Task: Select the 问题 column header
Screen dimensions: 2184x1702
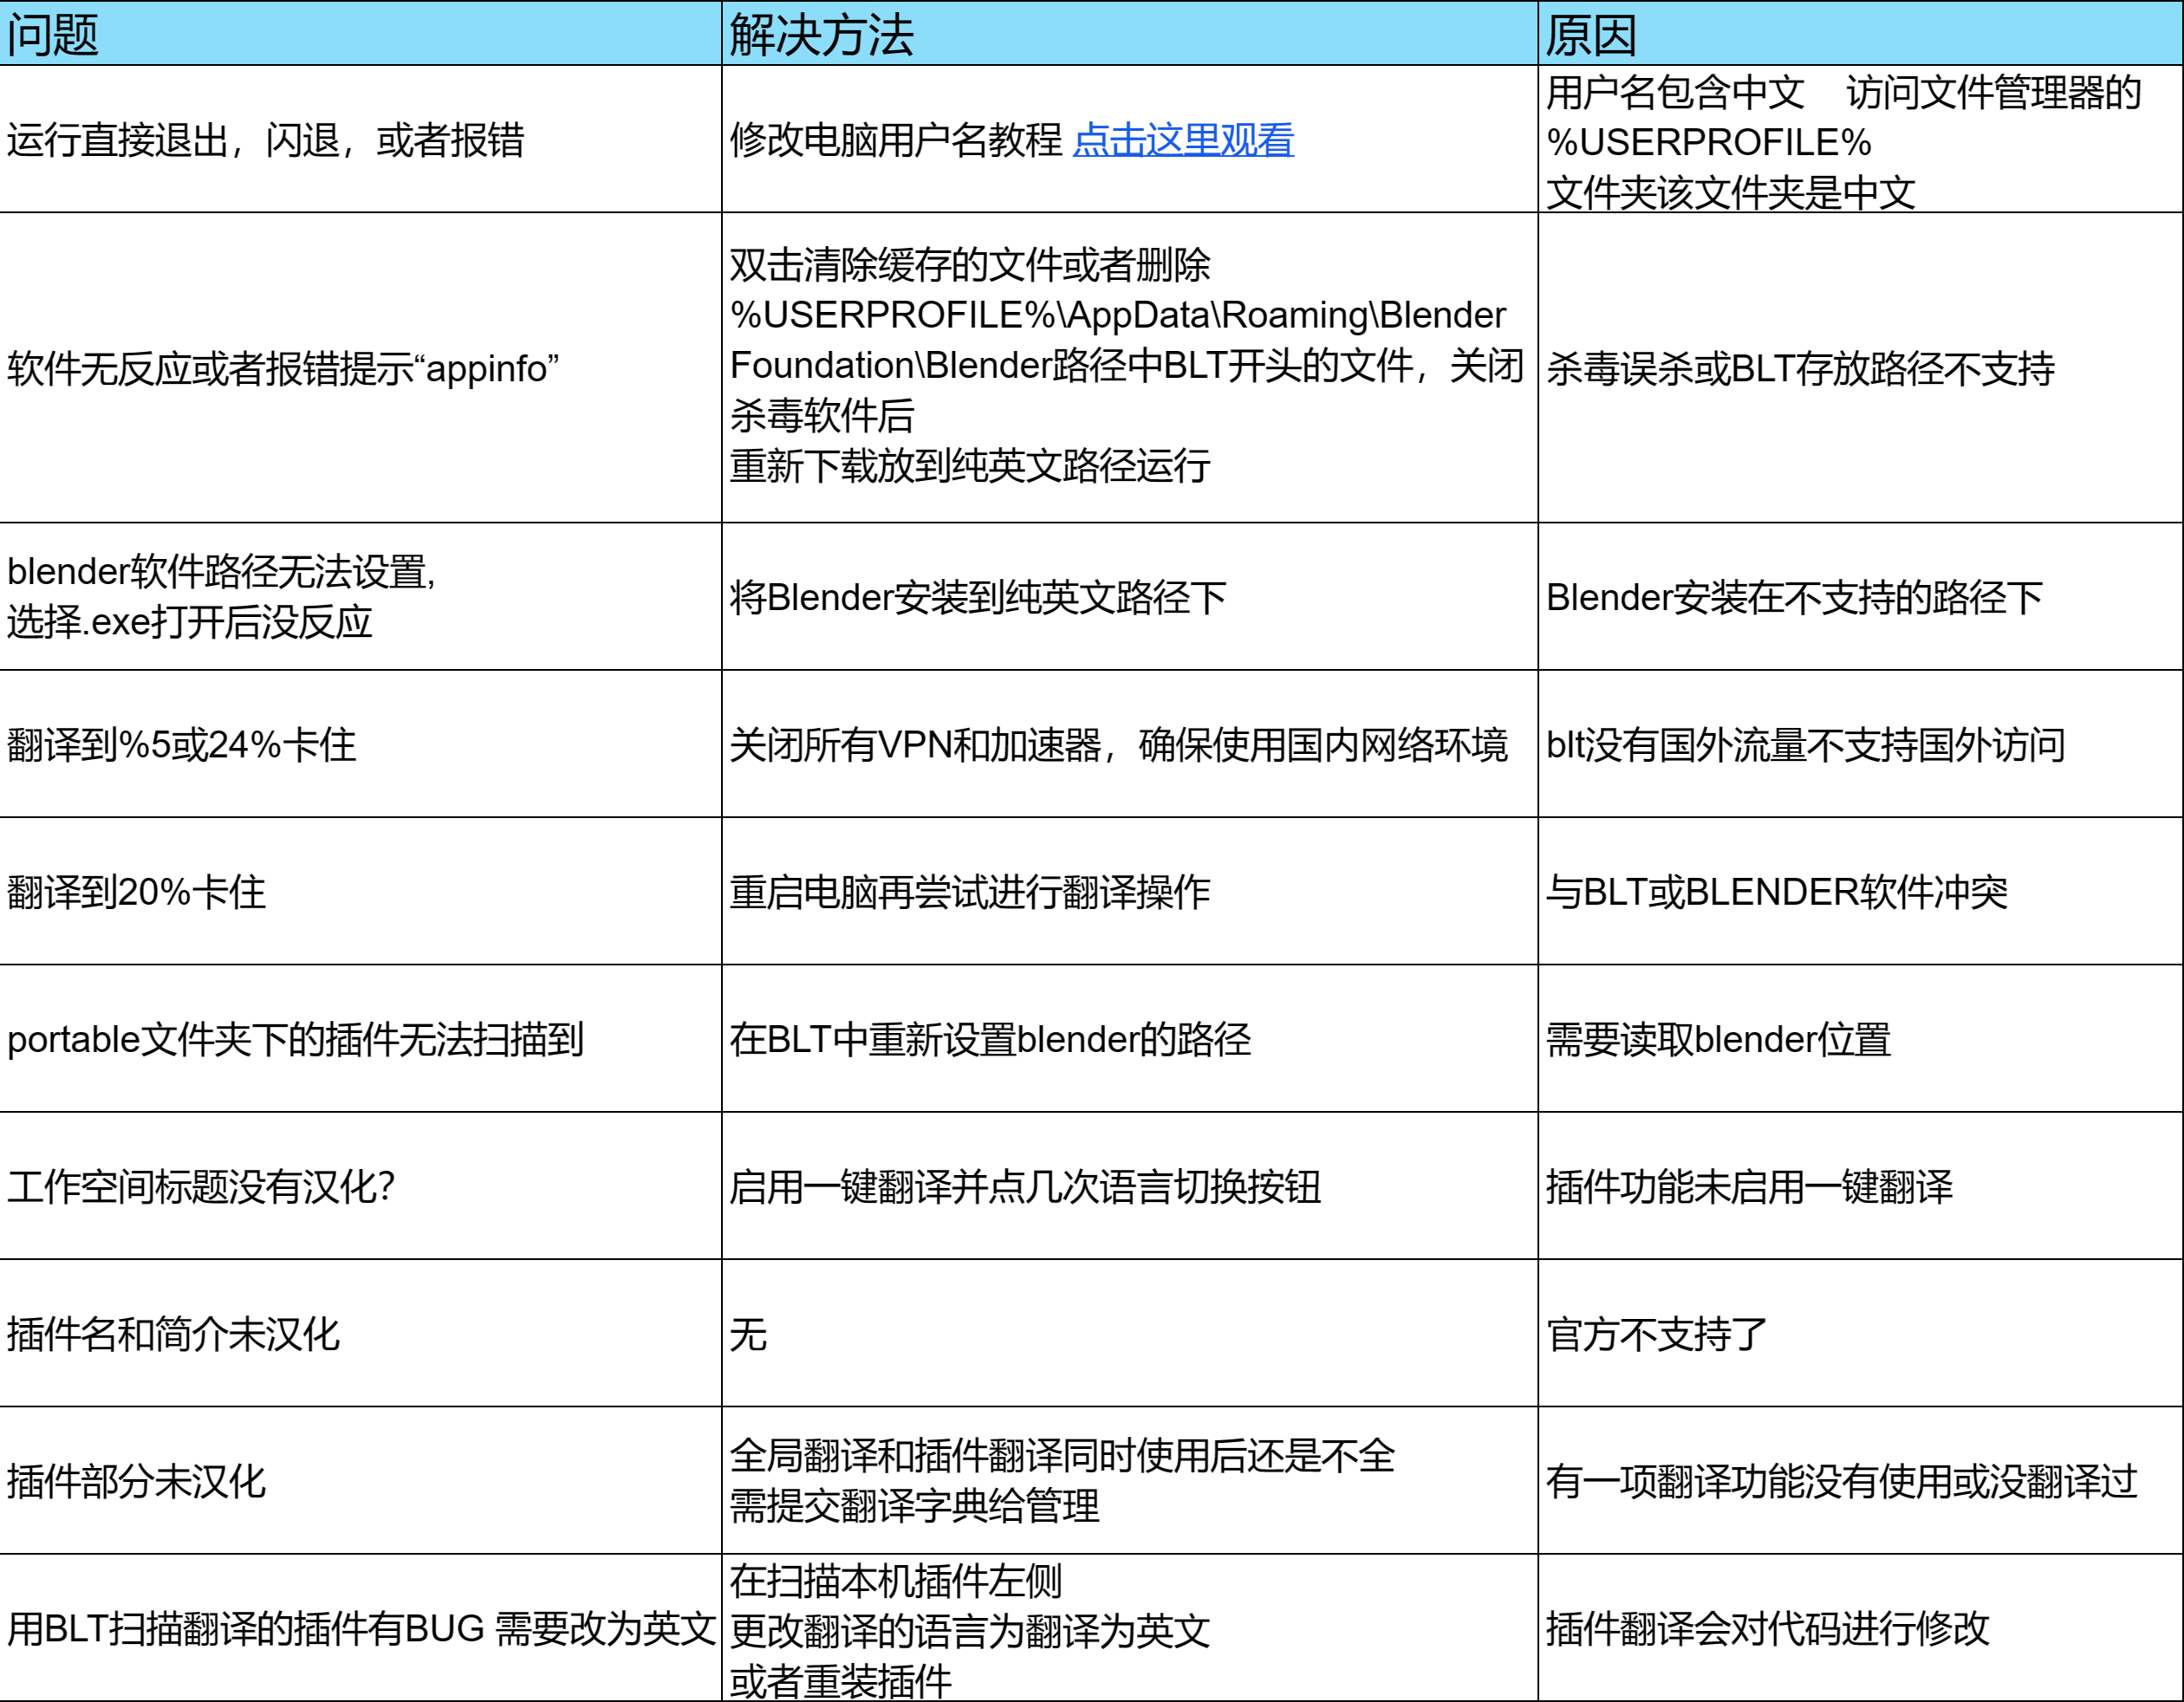Action: coord(360,33)
